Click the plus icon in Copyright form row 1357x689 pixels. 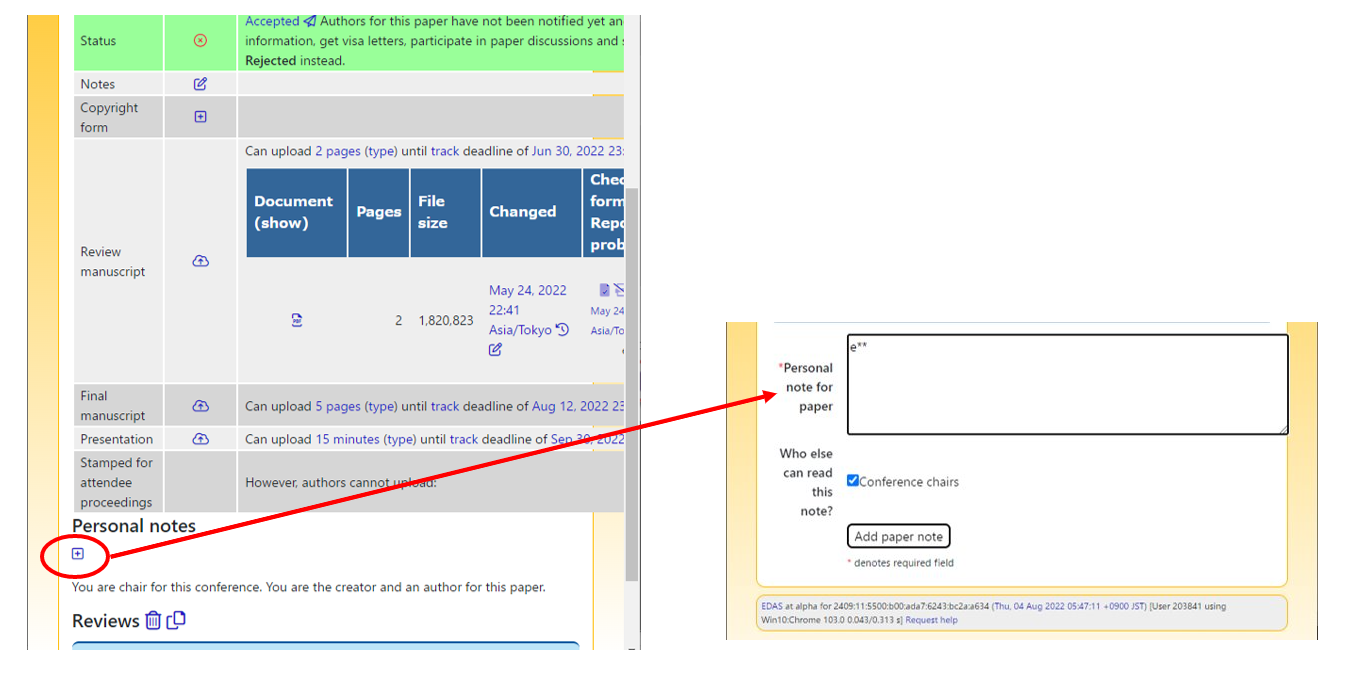200,117
